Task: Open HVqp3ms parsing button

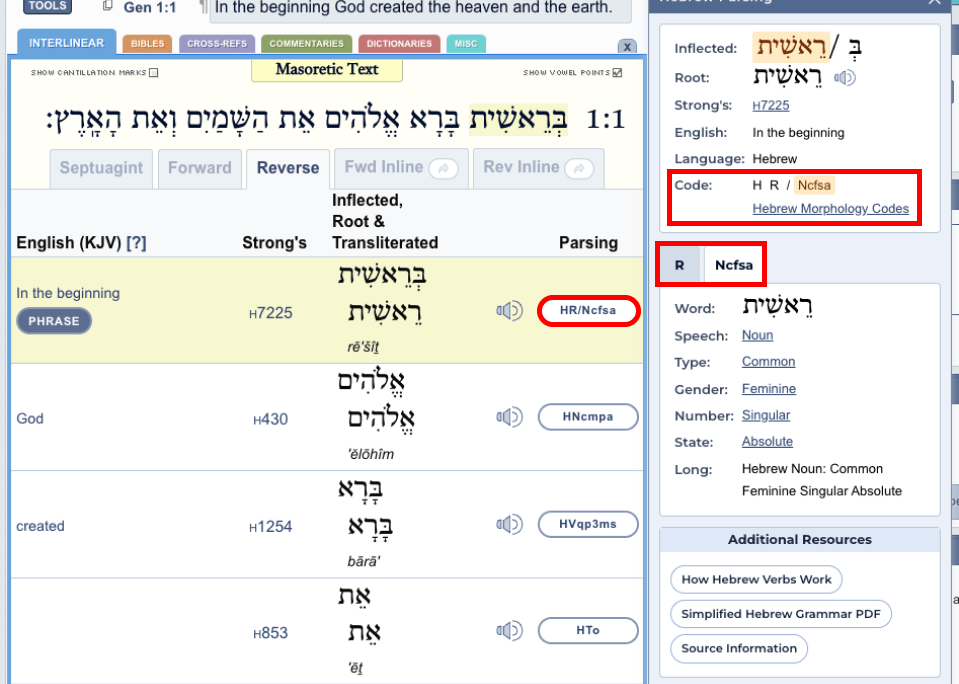Action: pyautogui.click(x=588, y=524)
